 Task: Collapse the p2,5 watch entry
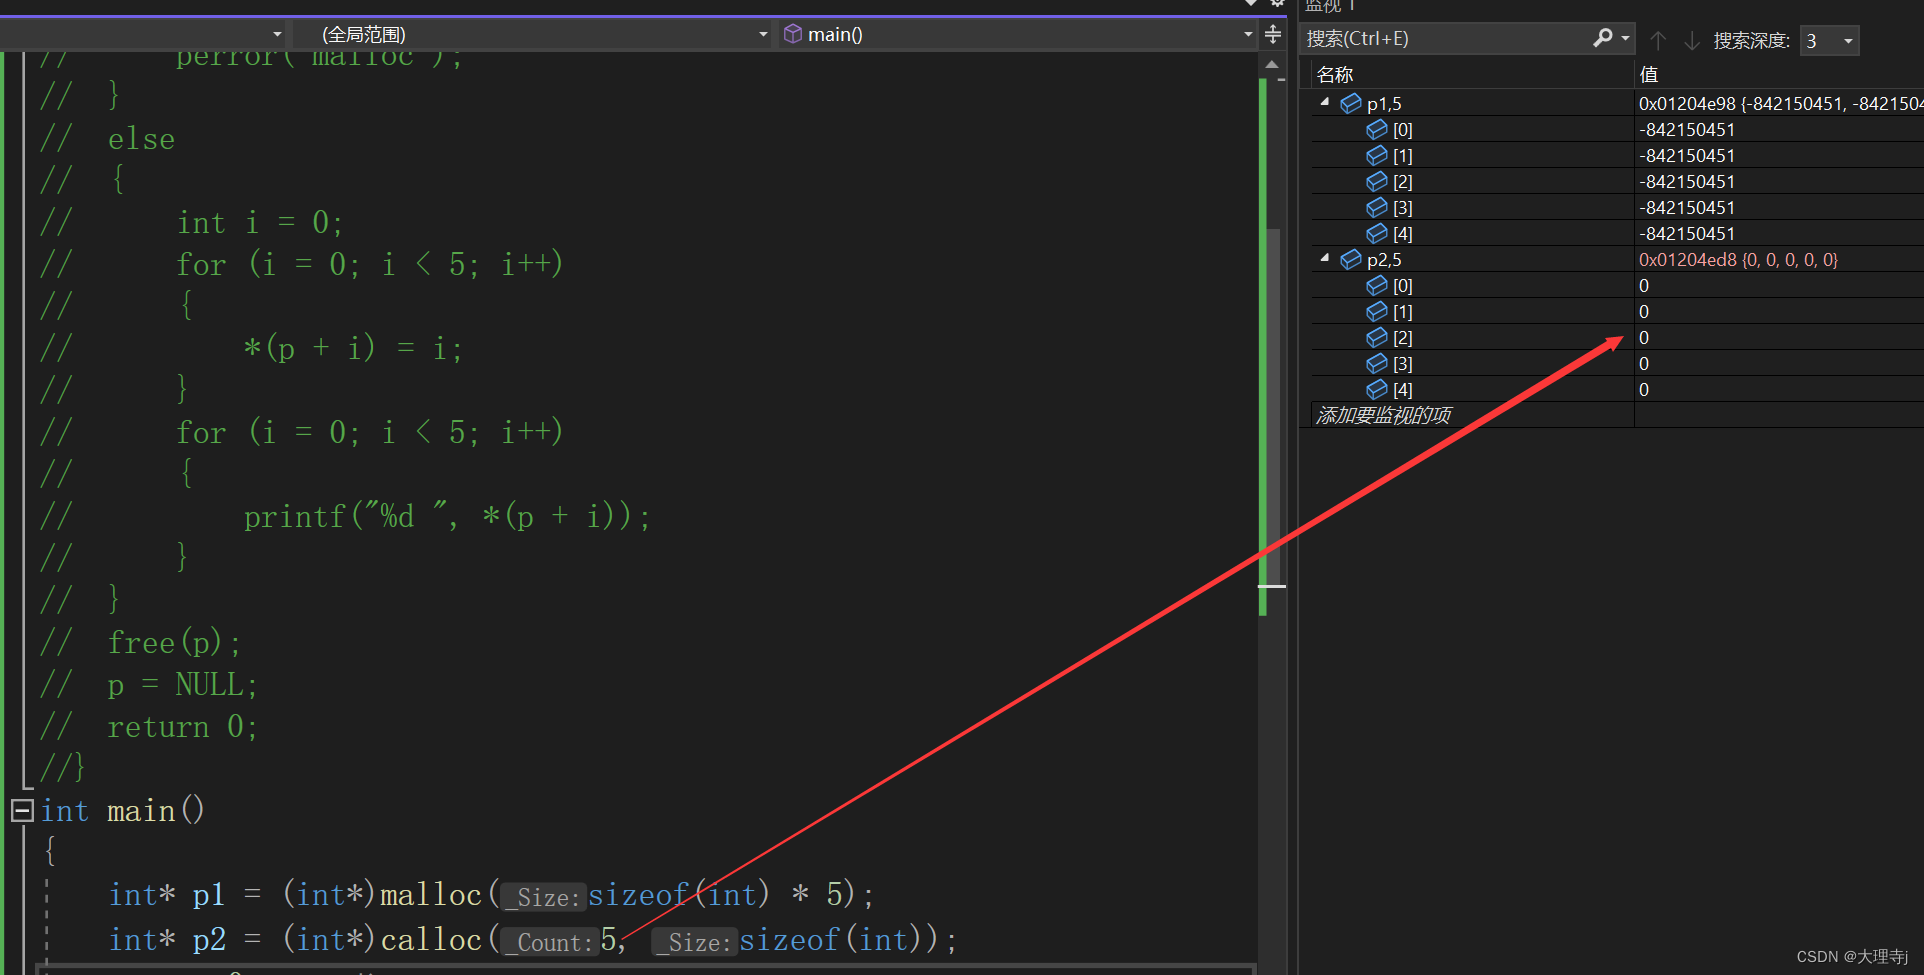pyautogui.click(x=1325, y=258)
